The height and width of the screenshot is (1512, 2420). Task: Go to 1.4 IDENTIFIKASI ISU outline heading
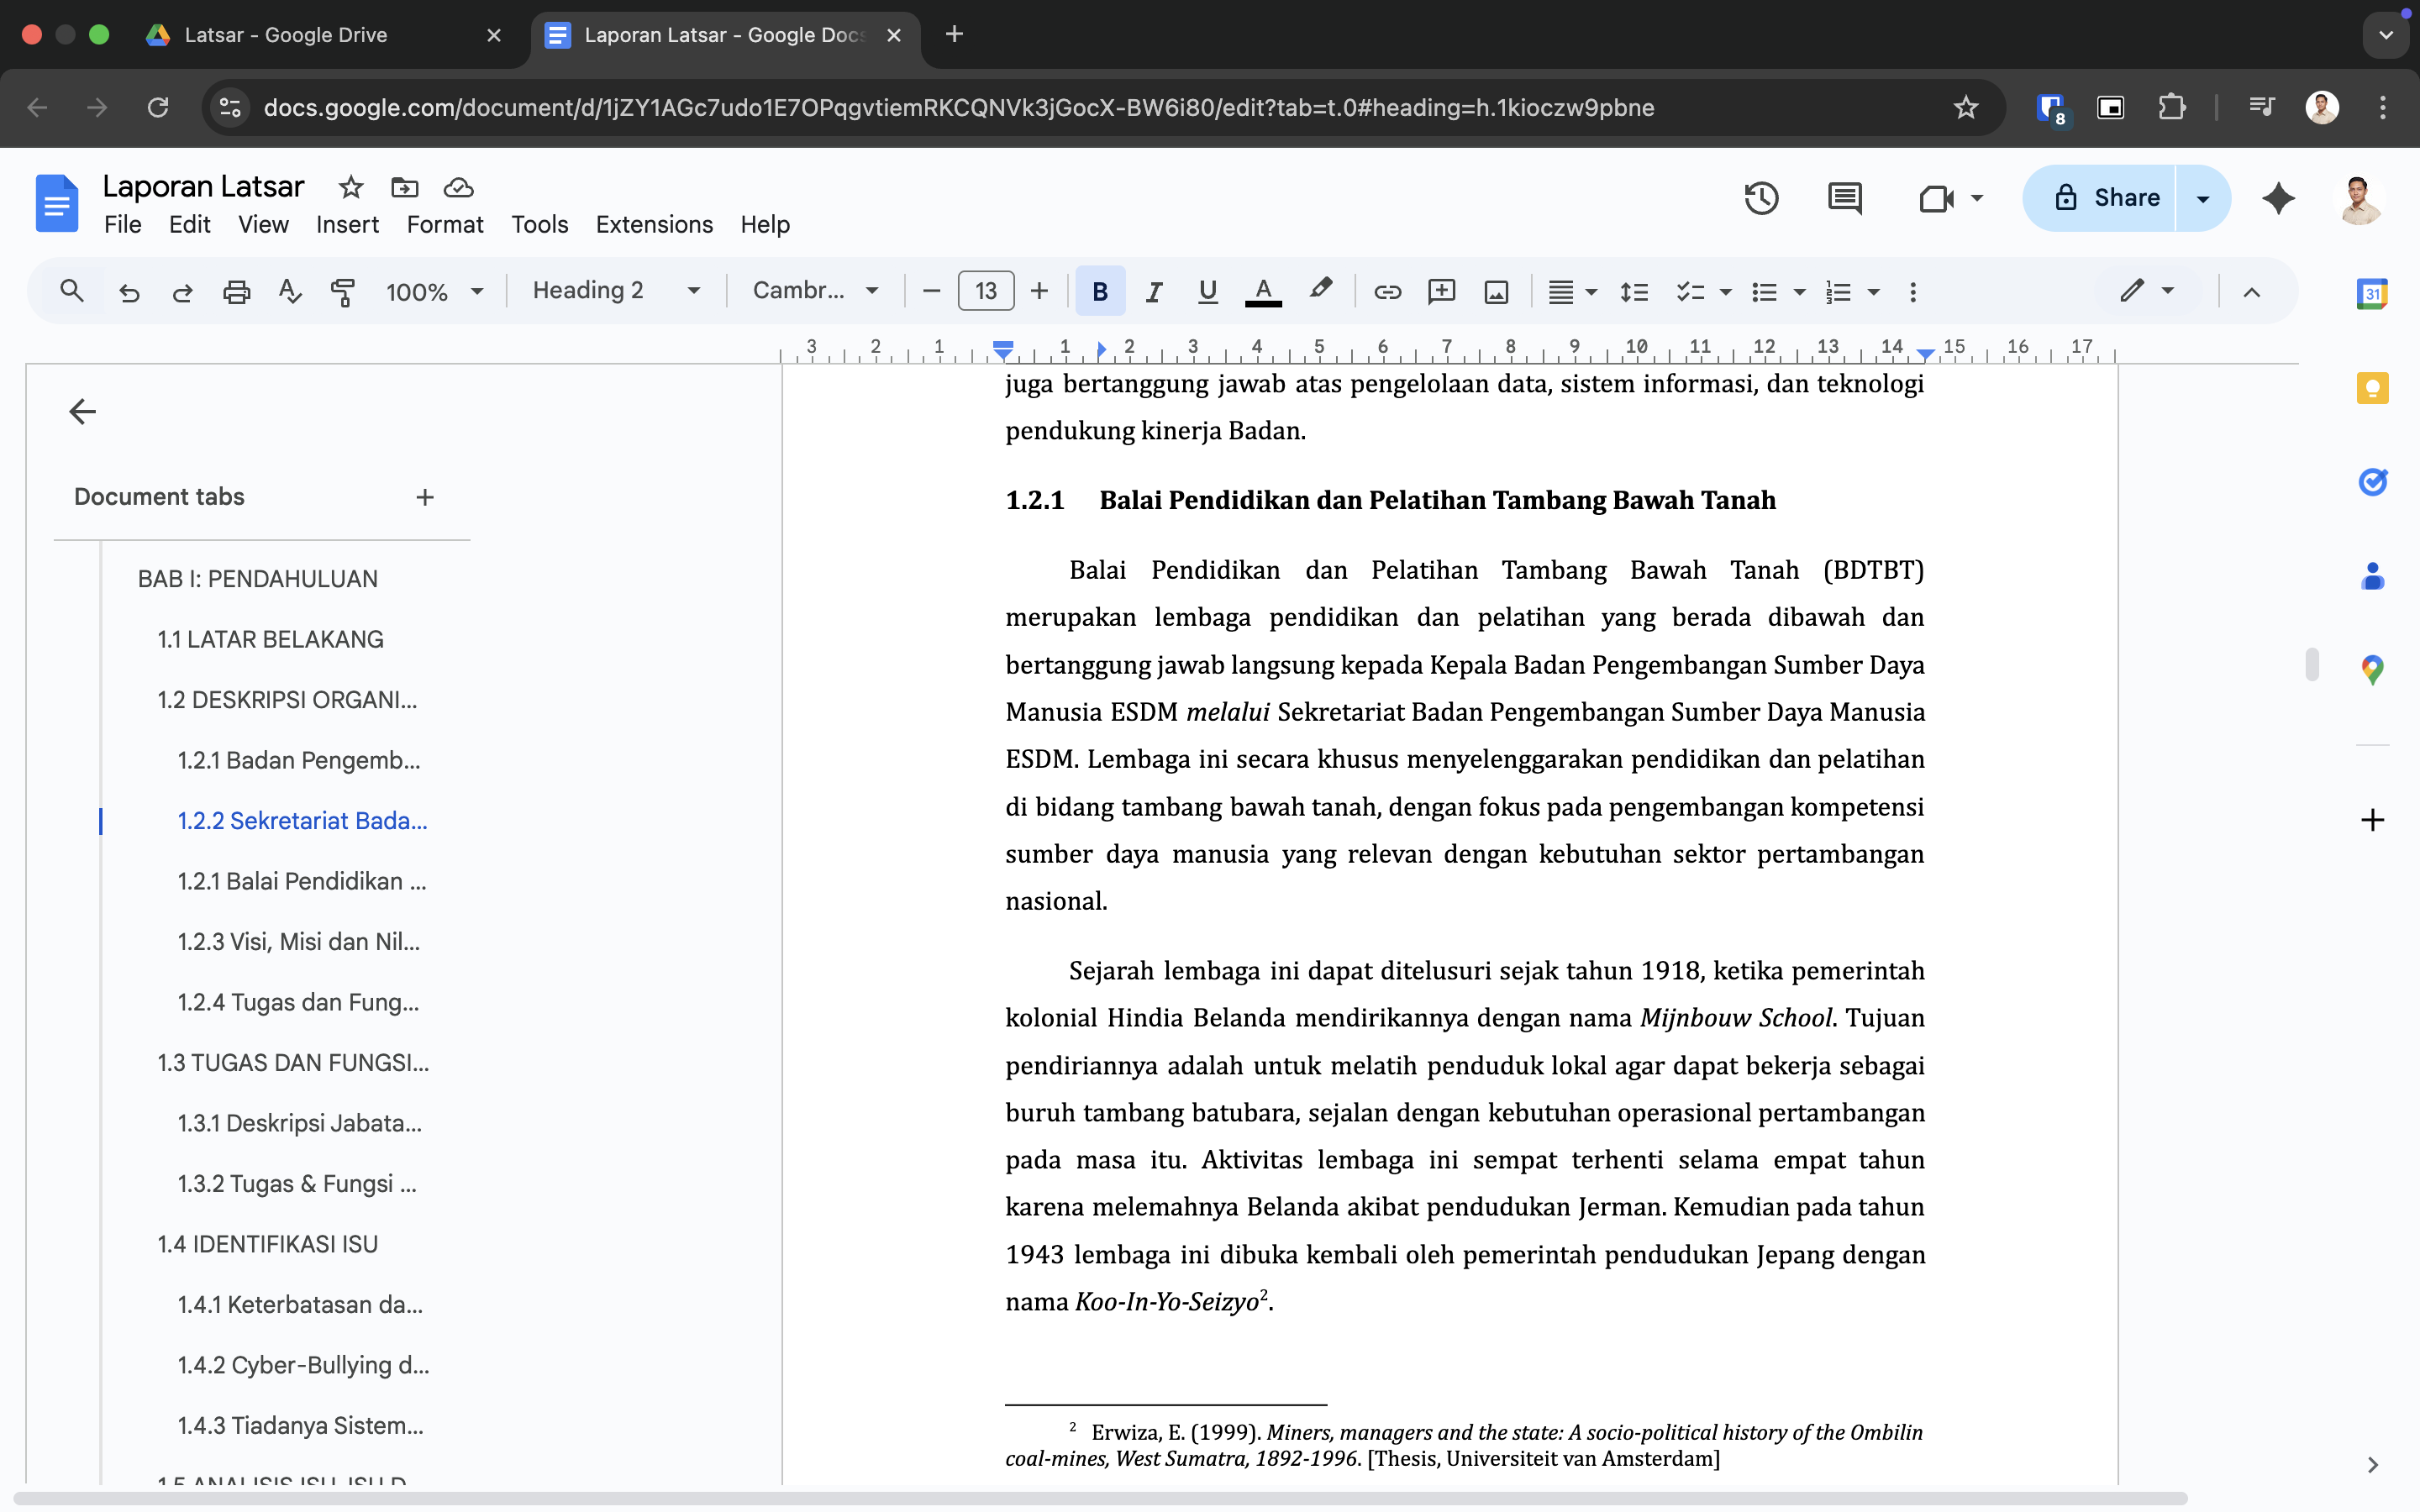(x=267, y=1244)
